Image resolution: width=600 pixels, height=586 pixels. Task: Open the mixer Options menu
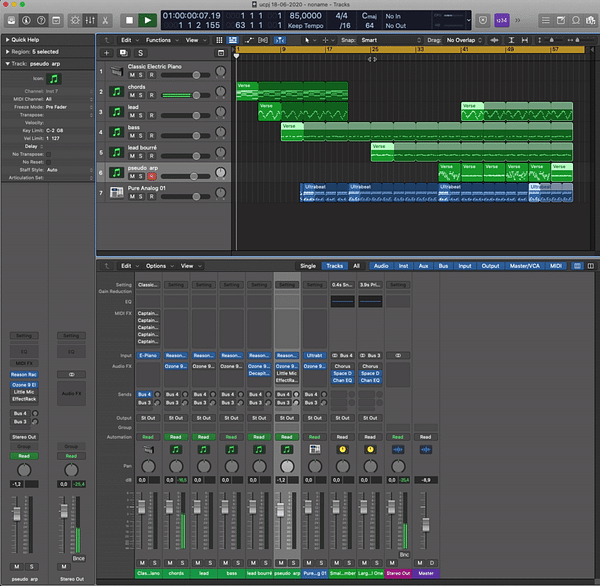point(158,266)
